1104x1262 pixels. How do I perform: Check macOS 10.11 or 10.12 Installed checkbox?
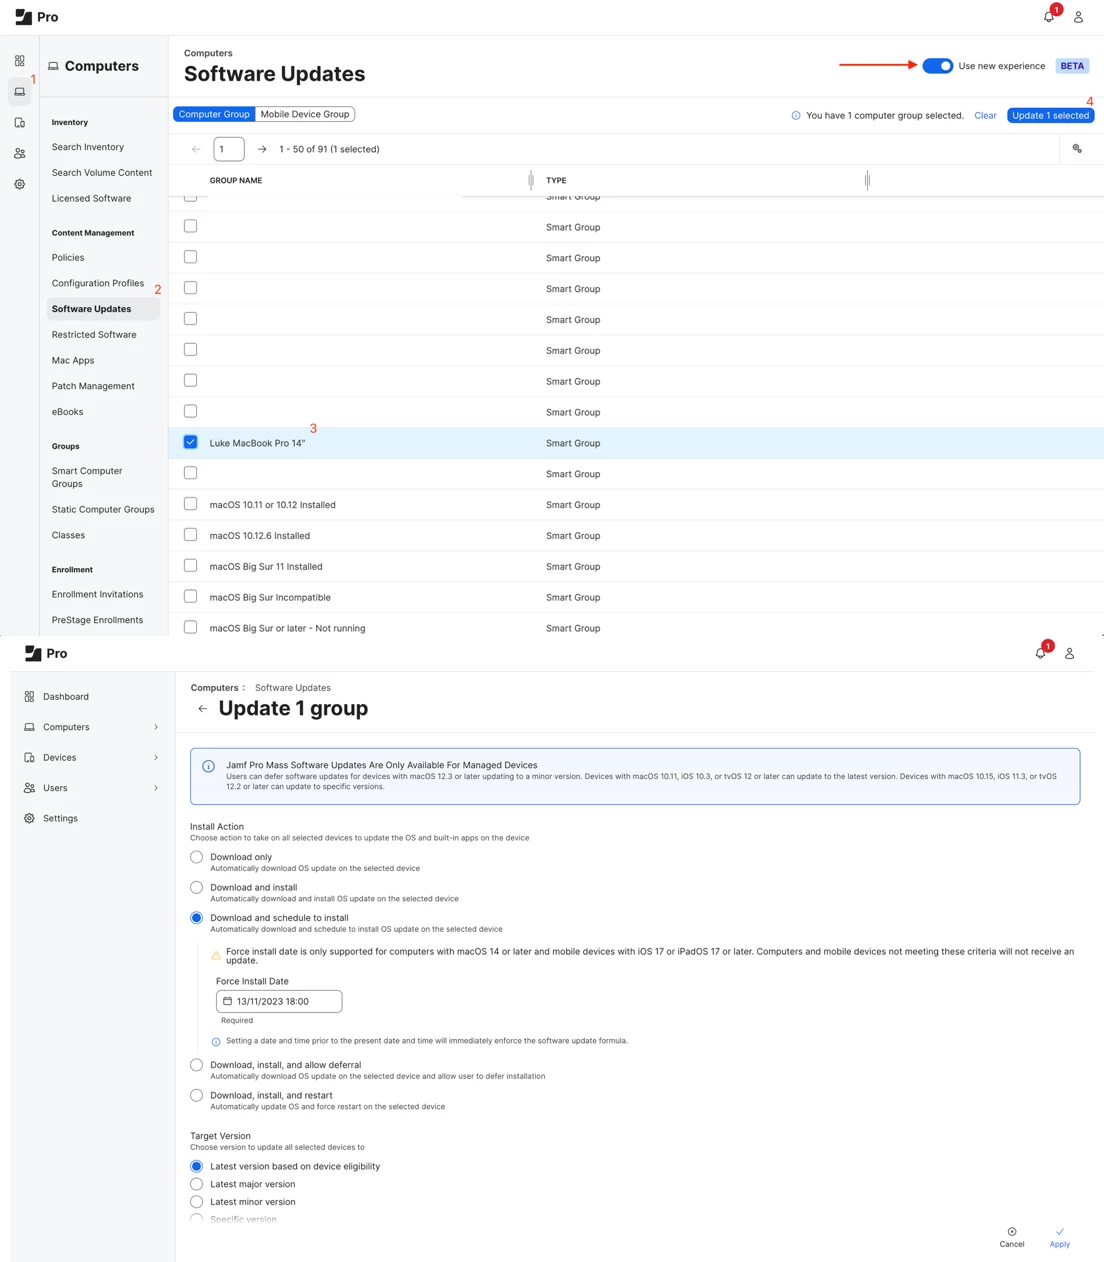click(190, 504)
